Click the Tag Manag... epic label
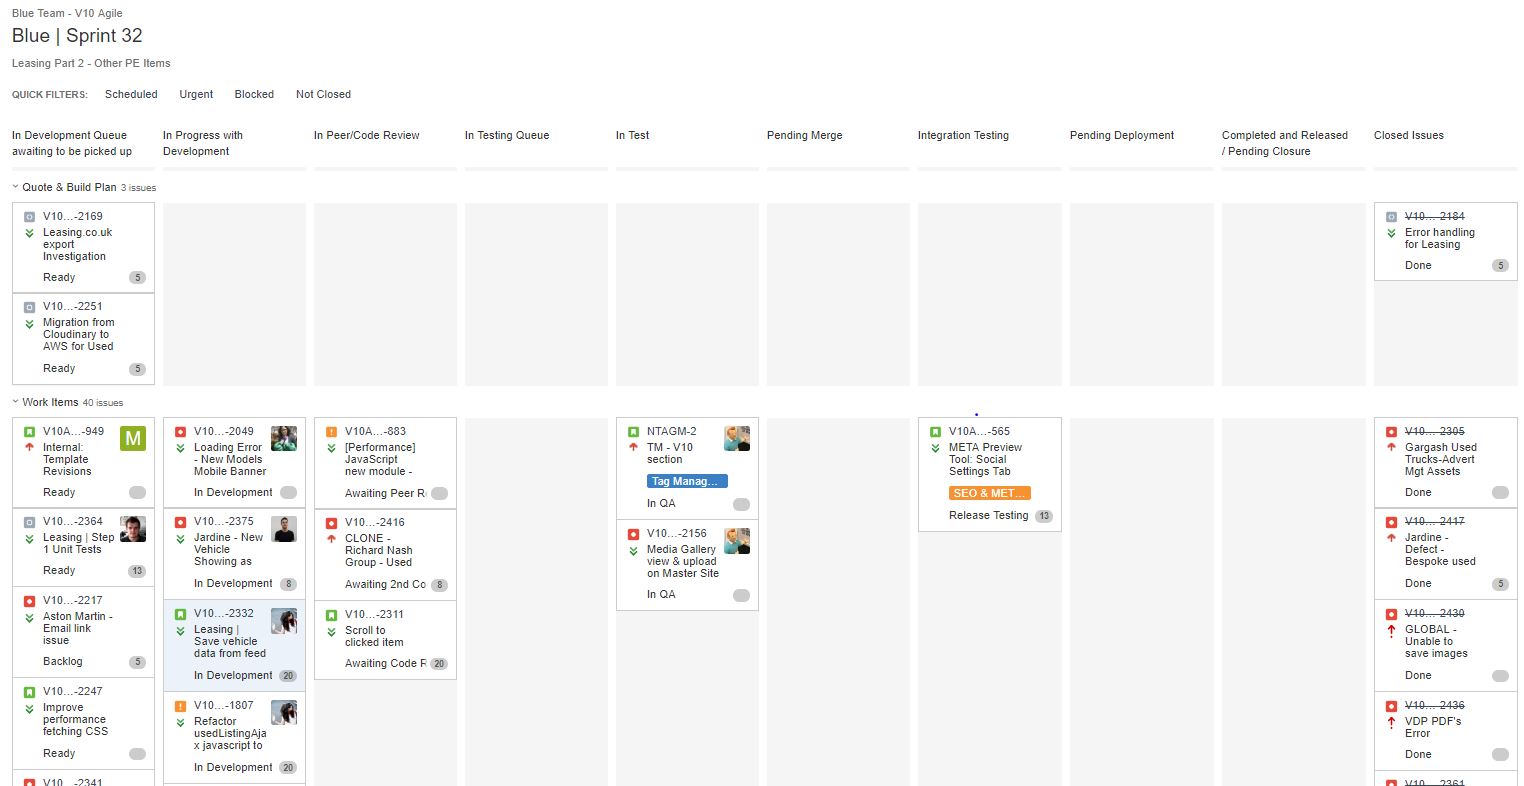The image size is (1524, 786). (687, 481)
